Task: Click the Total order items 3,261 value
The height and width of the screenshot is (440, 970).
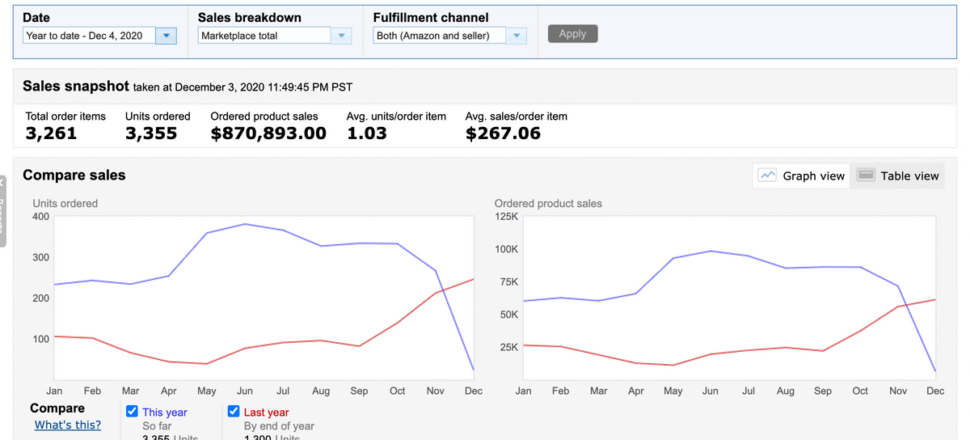Action: coord(51,133)
